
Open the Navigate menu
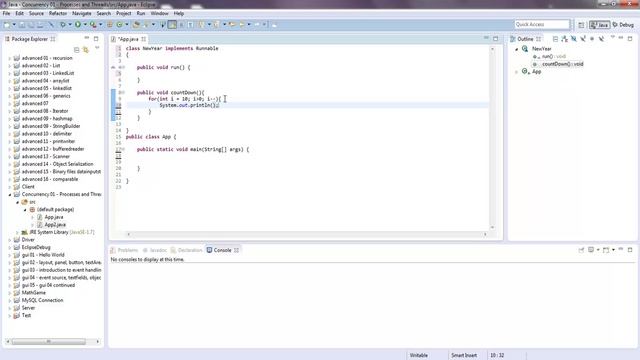(x=82, y=13)
